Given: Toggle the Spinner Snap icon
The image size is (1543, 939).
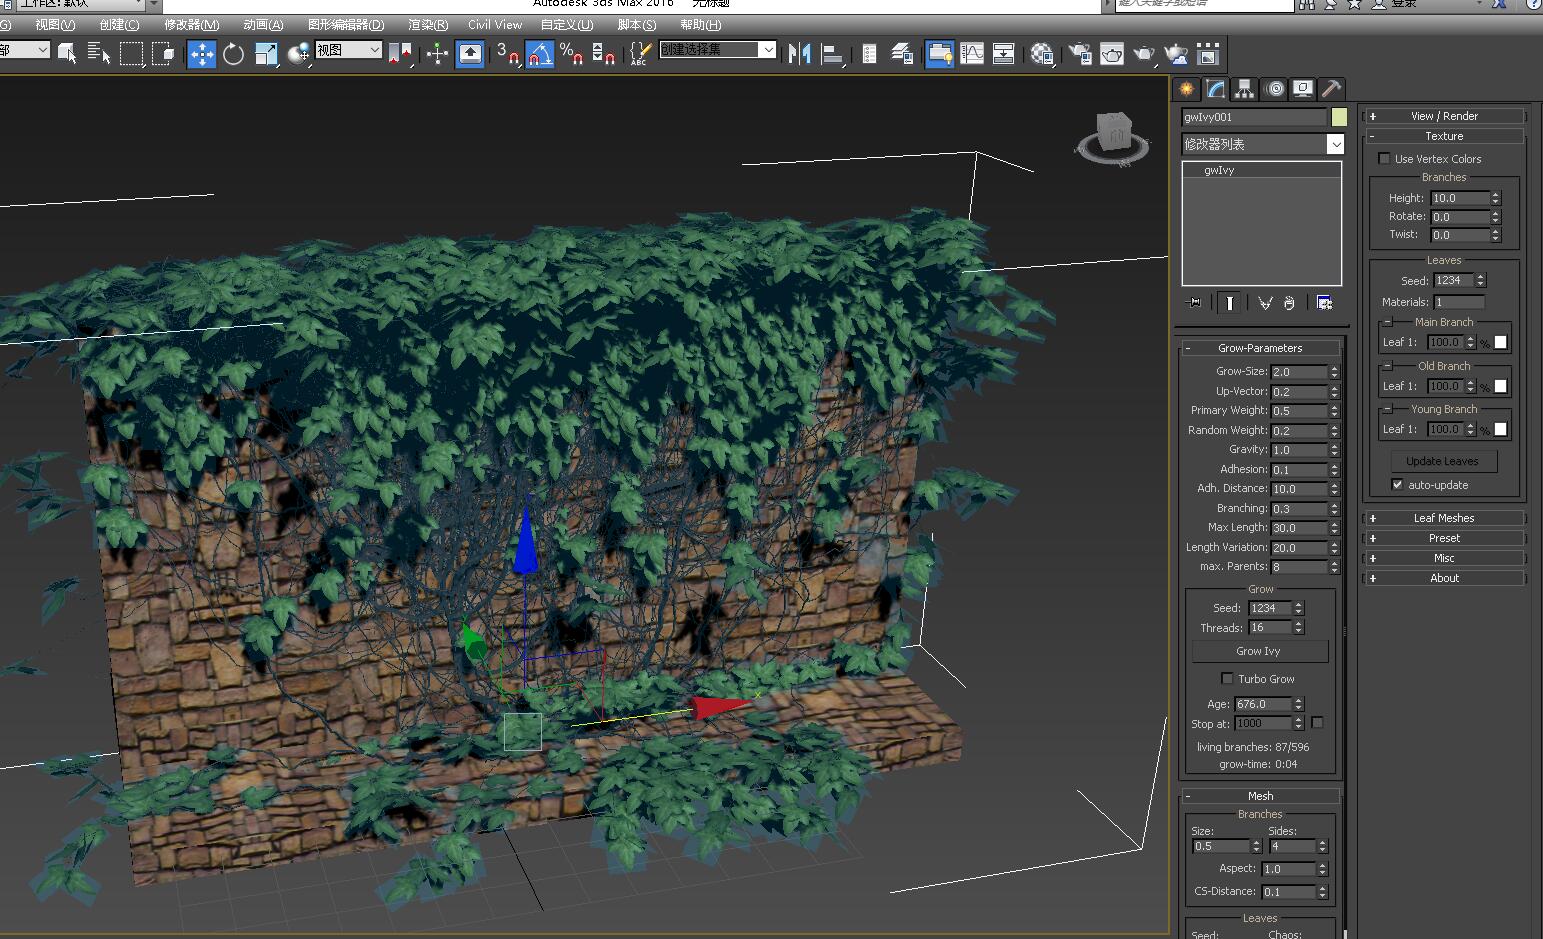Looking at the screenshot, I should 604,54.
